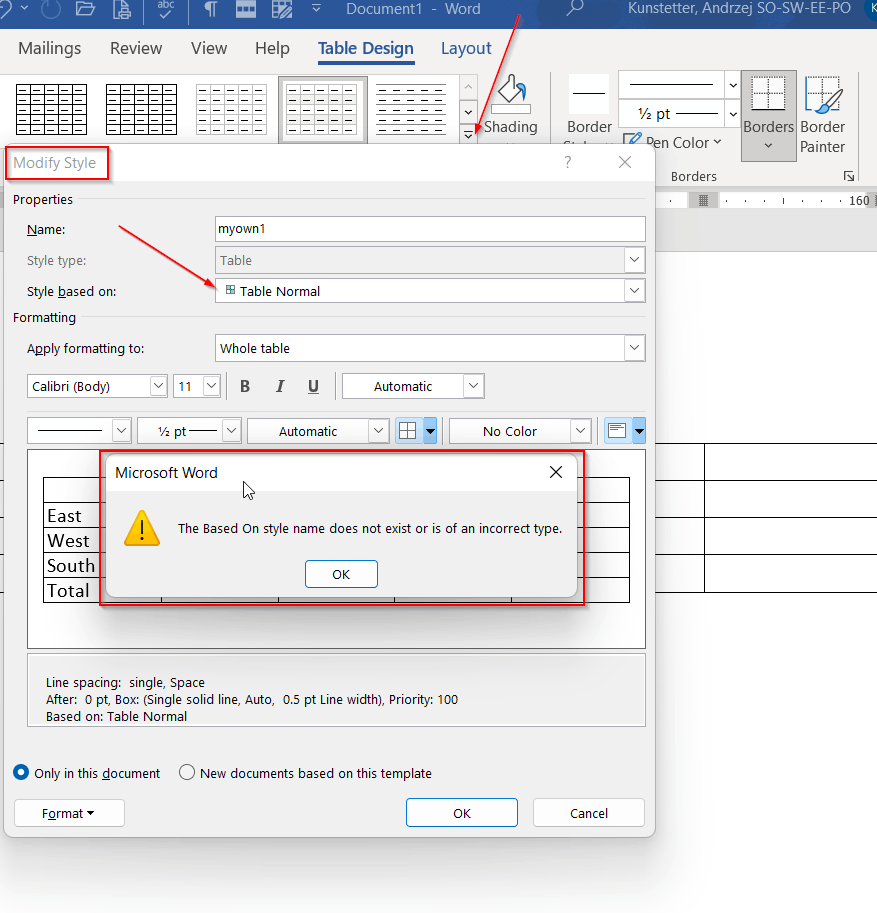The image size is (877, 913).
Task: Apply Italic in Modify Style dialog
Action: coord(280,386)
